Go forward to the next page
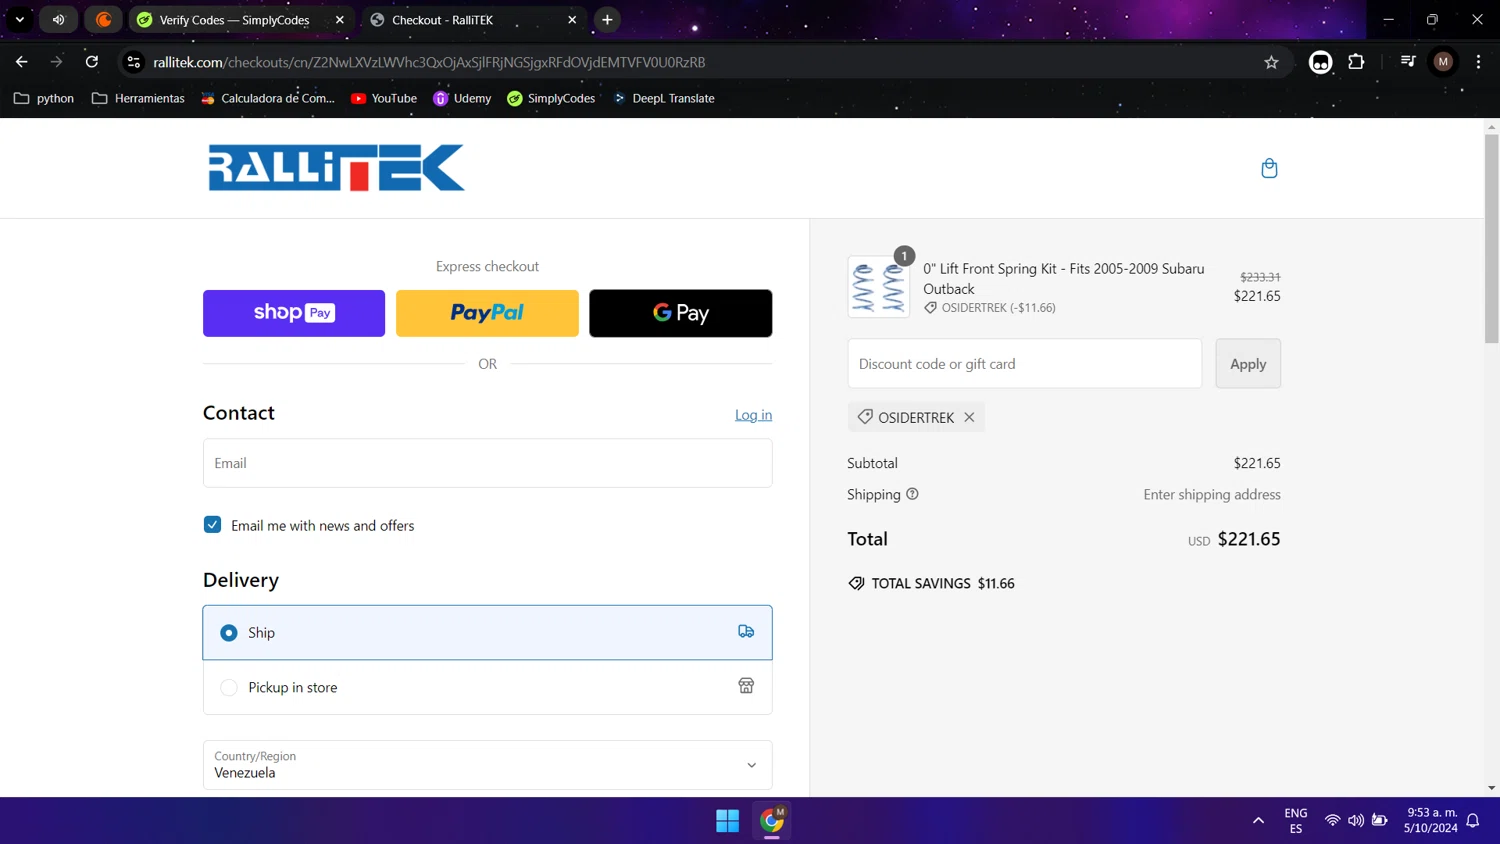Viewport: 1500px width, 844px height. (57, 62)
